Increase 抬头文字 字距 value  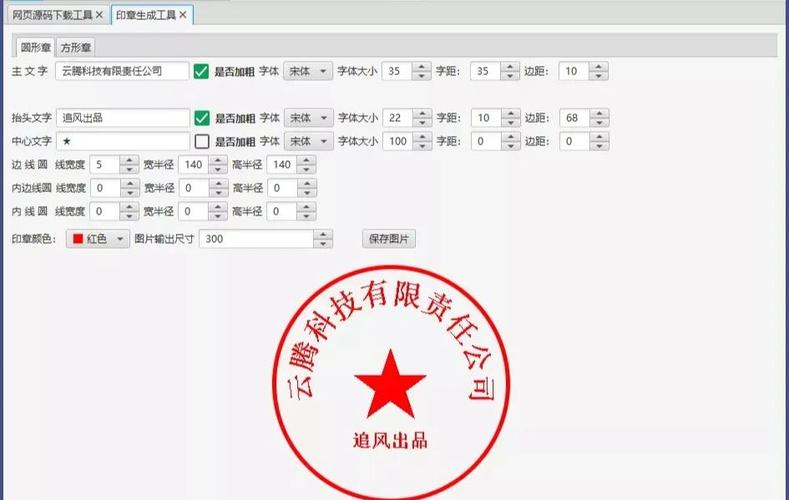point(511,114)
